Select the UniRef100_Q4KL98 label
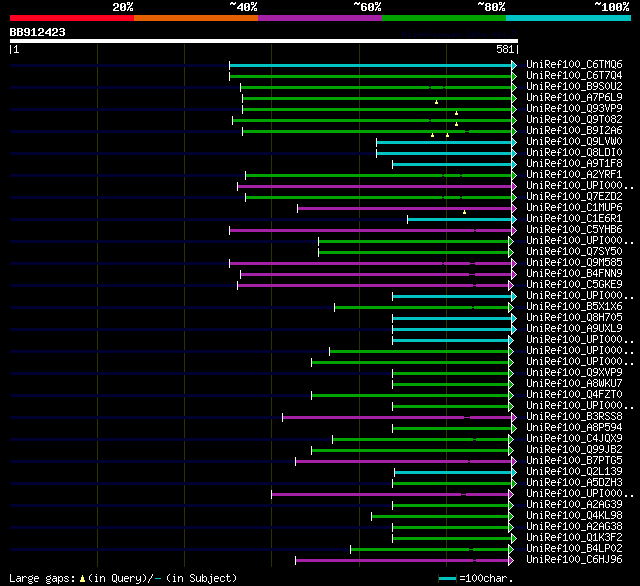This screenshot has width=640, height=586. pyautogui.click(x=574, y=516)
